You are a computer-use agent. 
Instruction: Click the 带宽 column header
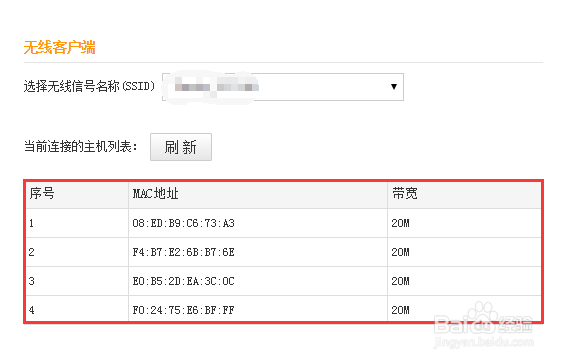click(405, 194)
